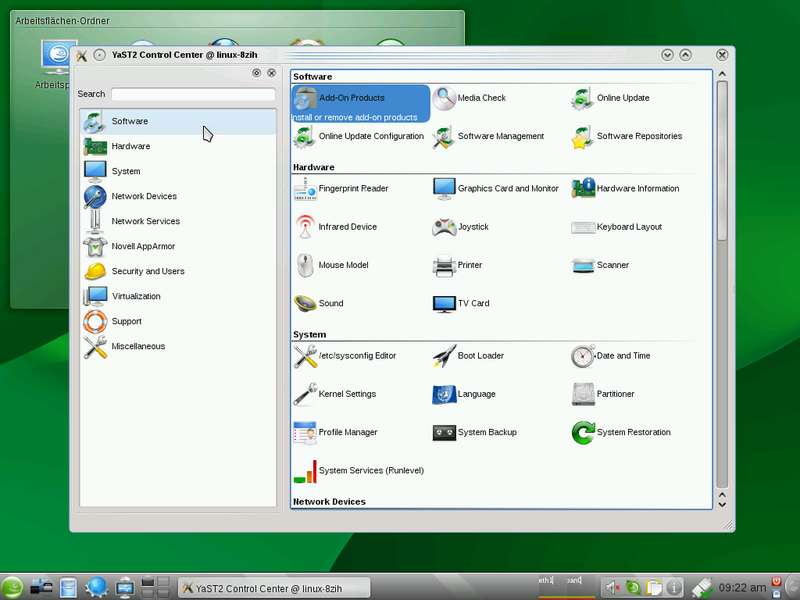
Task: Open Hardware Information
Action: pos(626,189)
